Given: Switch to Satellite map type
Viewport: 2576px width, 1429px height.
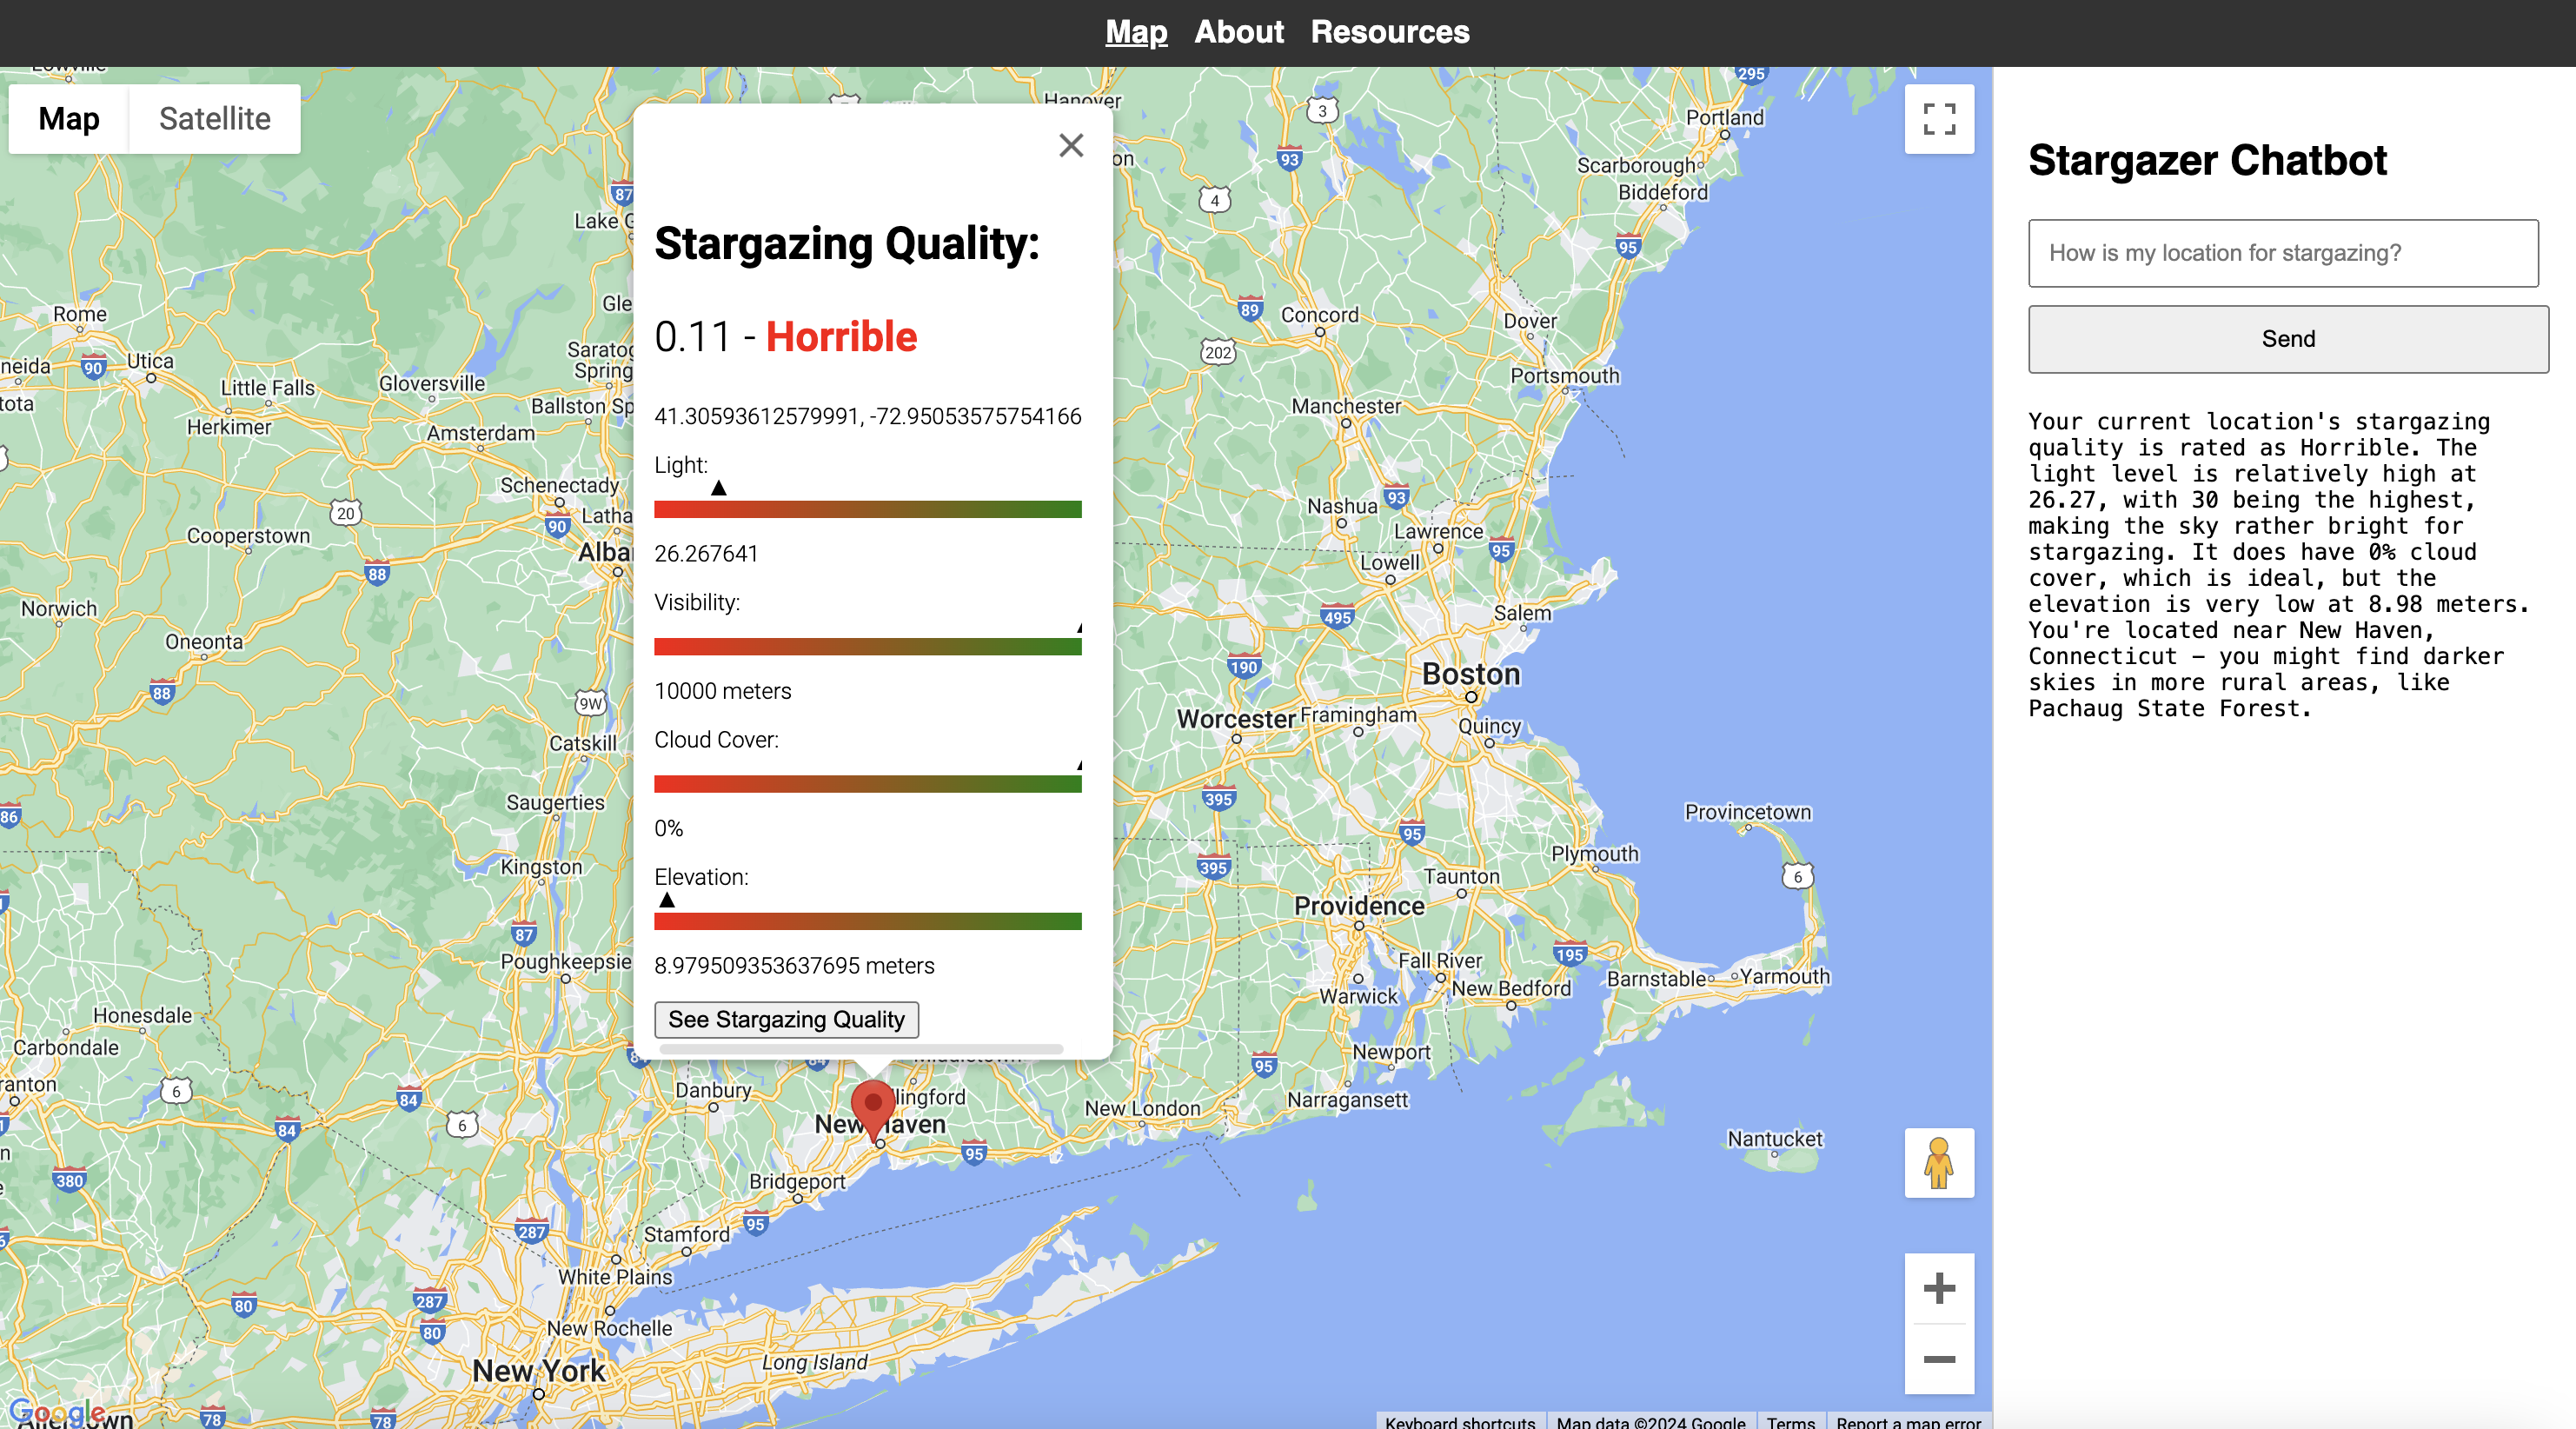Looking at the screenshot, I should (214, 119).
